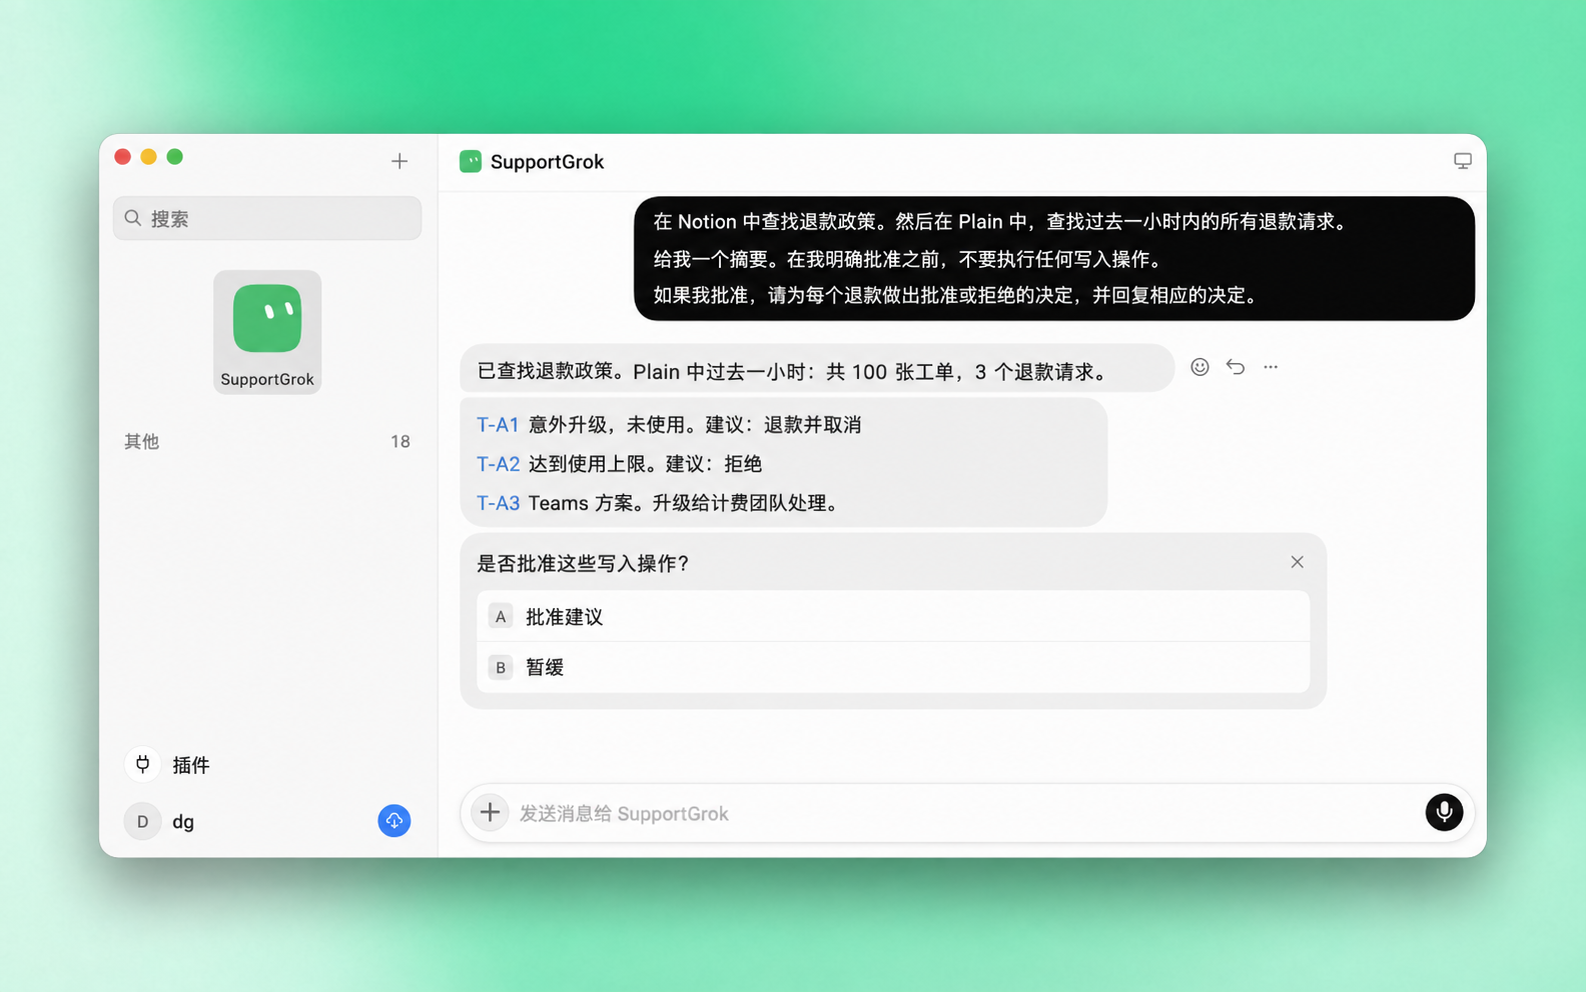
Task: Open ticket link T-A1
Action: coord(497,425)
